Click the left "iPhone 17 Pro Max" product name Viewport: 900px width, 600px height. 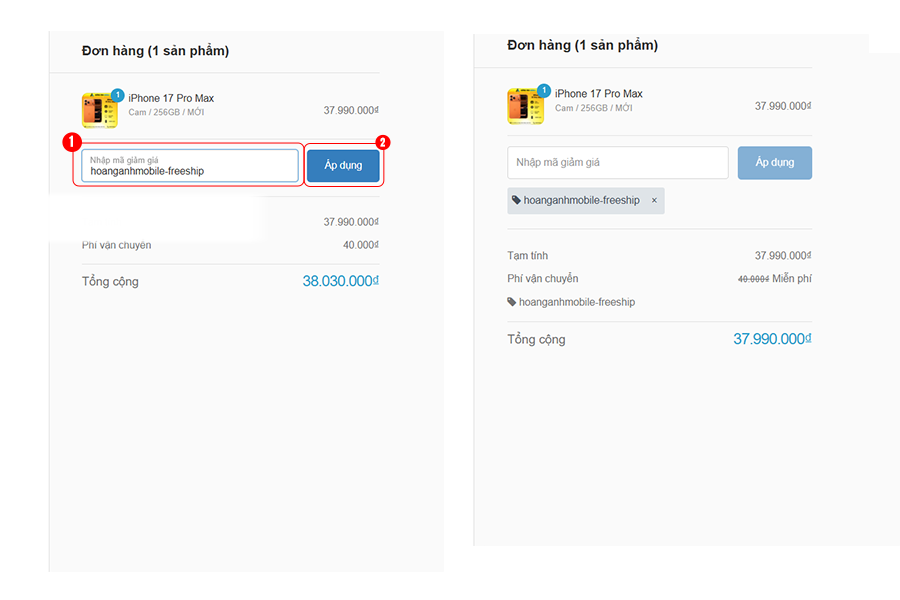coord(171,98)
